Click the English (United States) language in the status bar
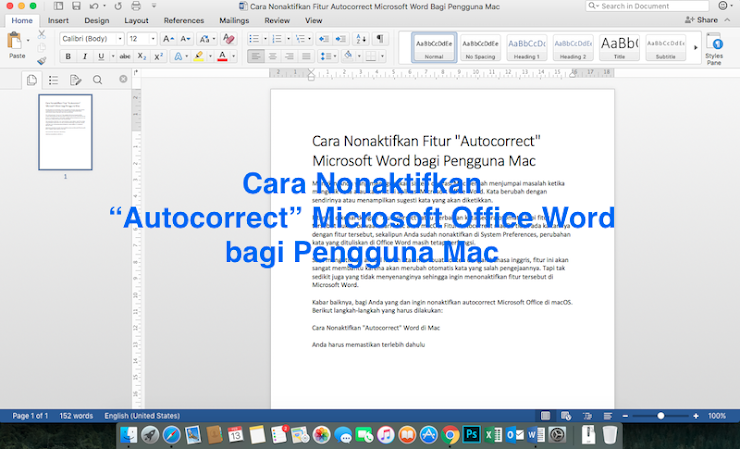The width and height of the screenshot is (740, 449). coord(142,416)
